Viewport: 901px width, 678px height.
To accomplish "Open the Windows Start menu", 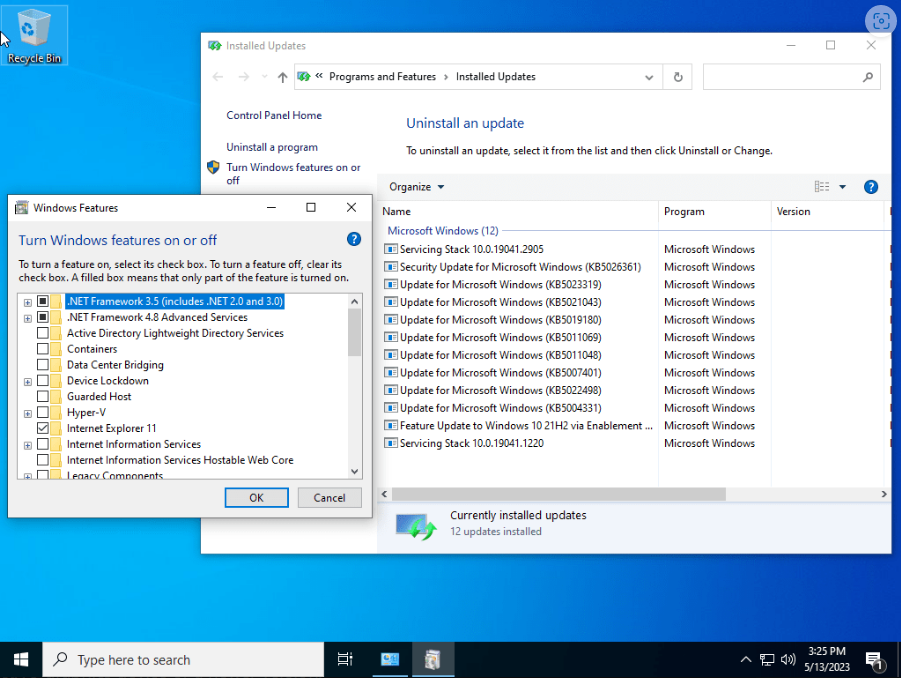I will [21, 660].
